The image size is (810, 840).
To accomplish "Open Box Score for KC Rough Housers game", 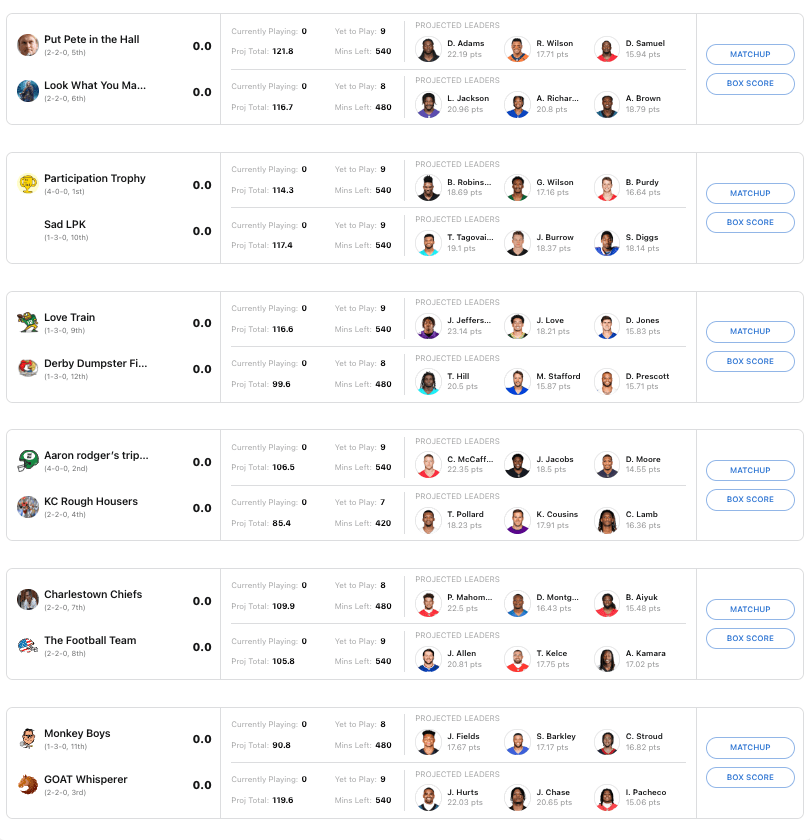I will (750, 499).
